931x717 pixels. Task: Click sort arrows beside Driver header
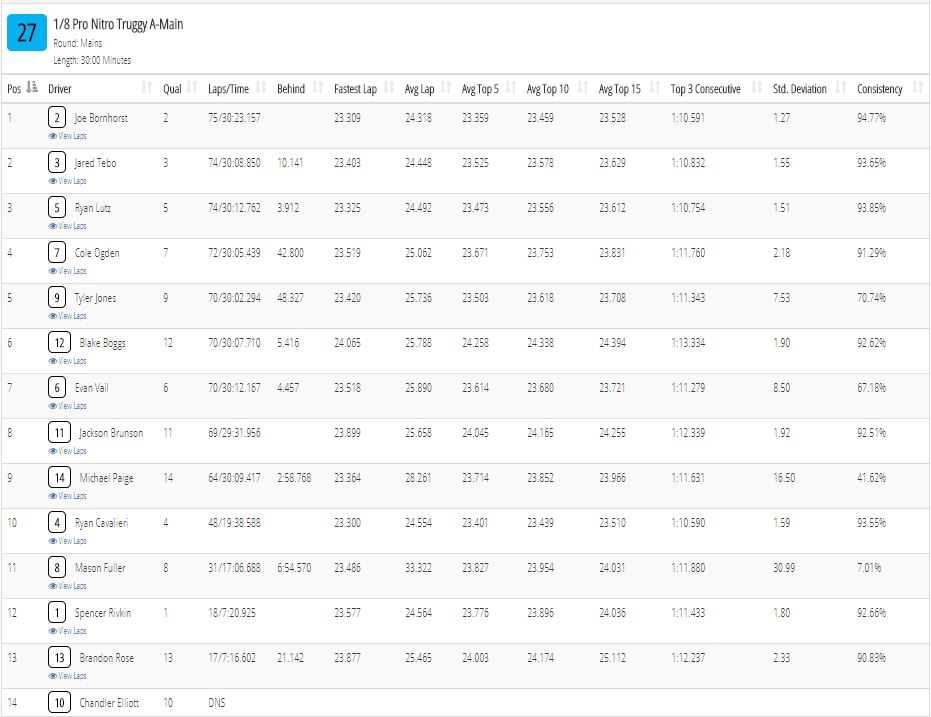point(147,88)
